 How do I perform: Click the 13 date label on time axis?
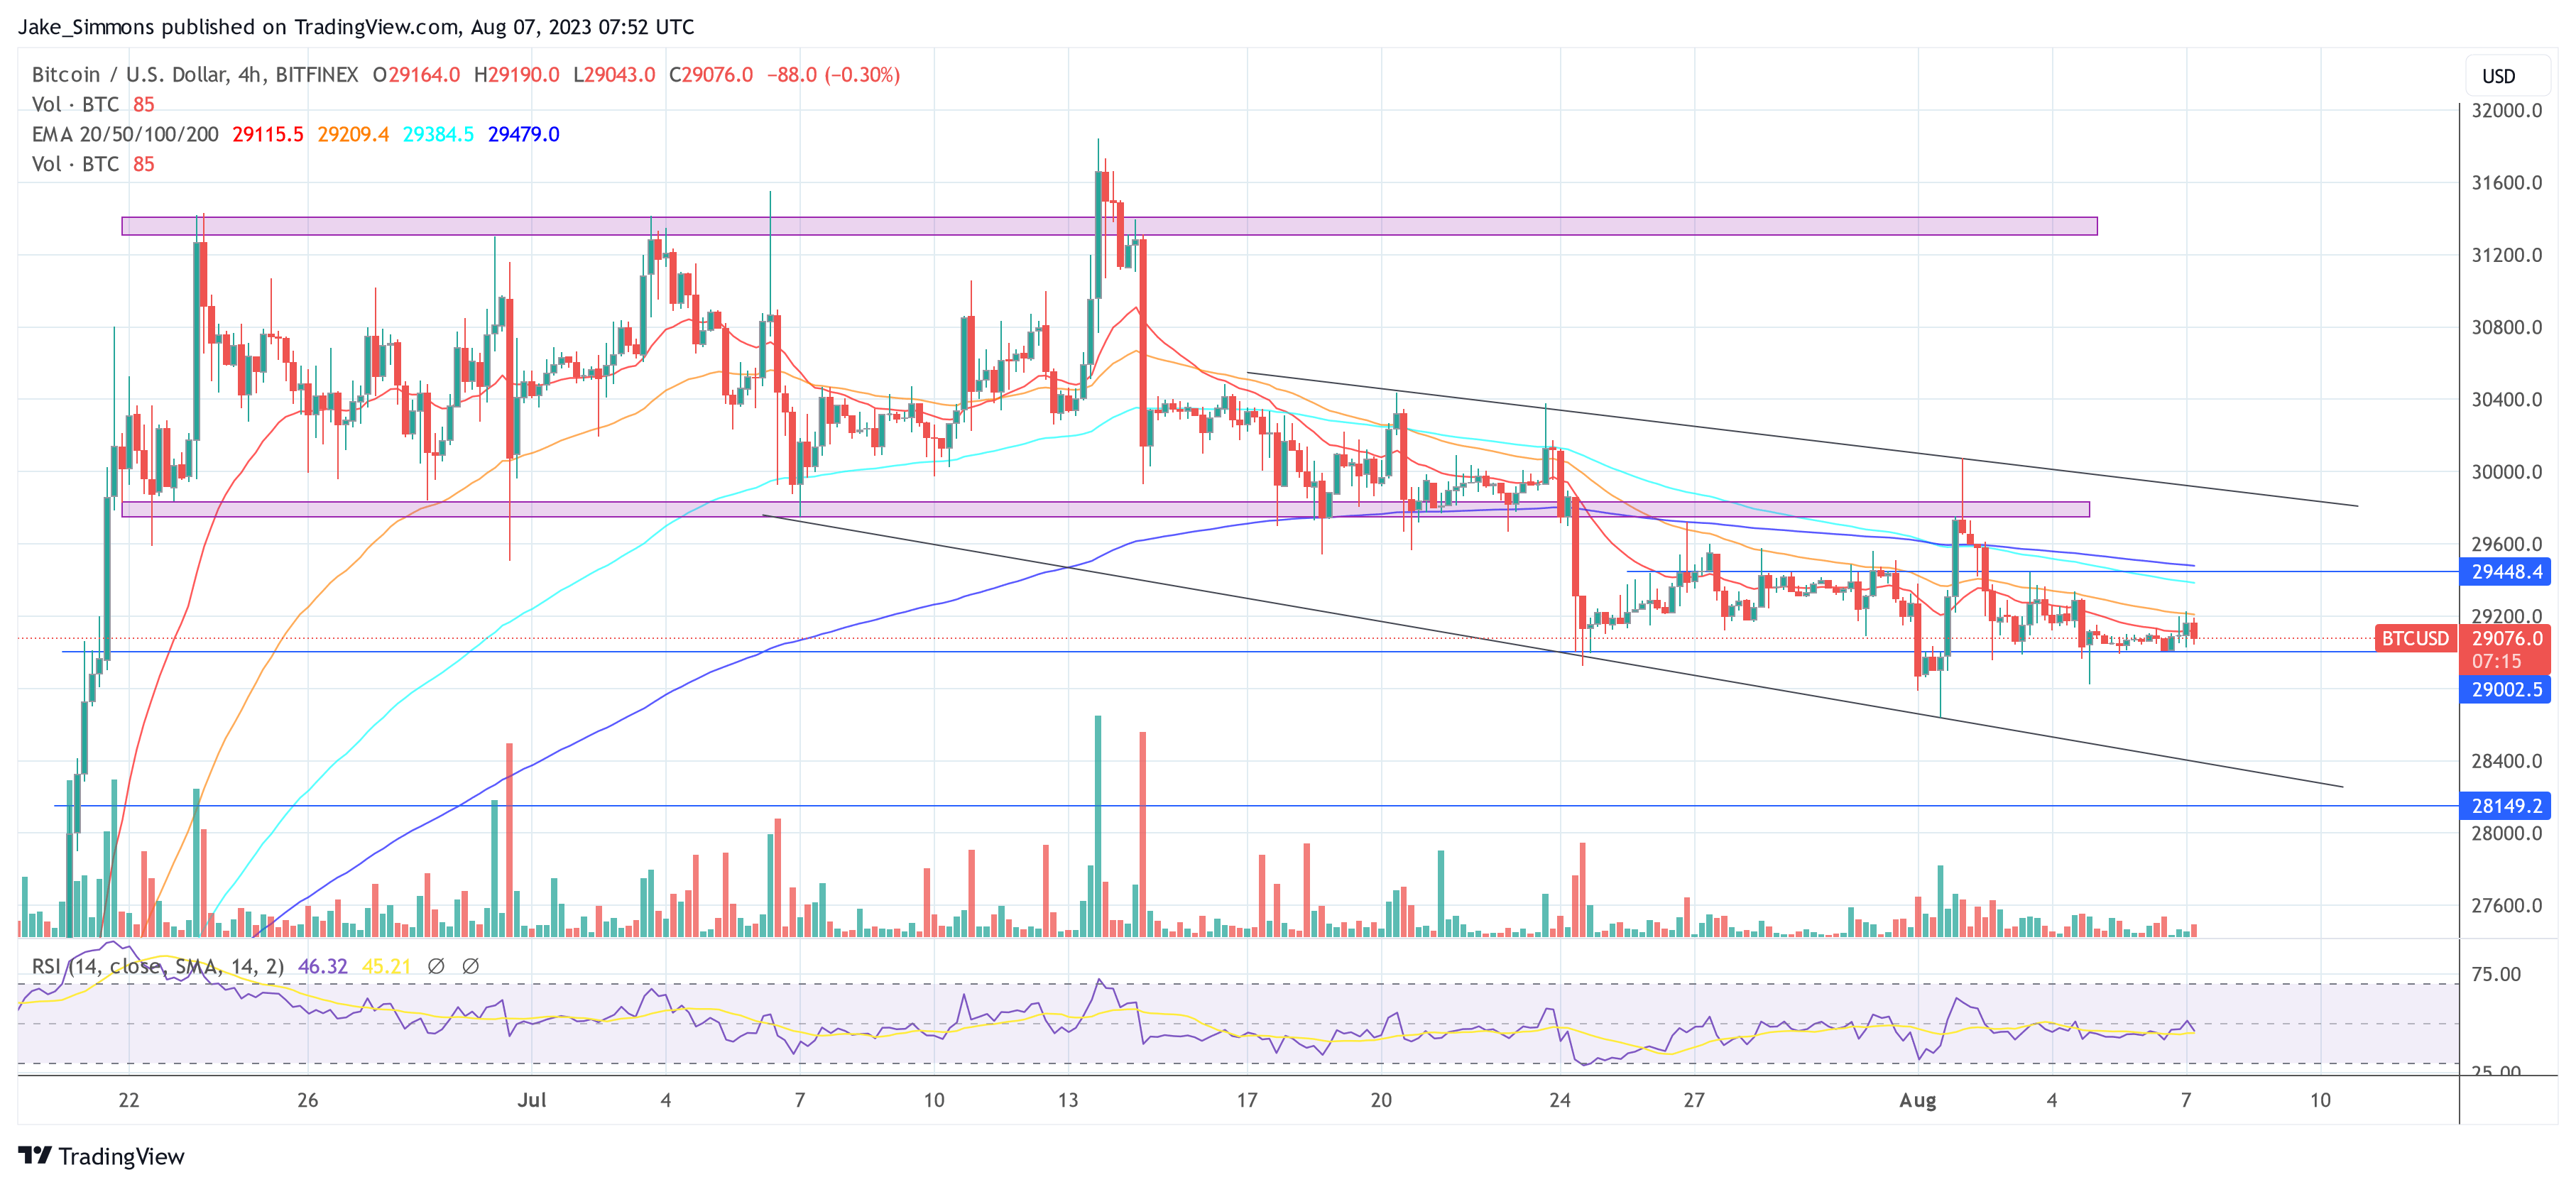pyautogui.click(x=1068, y=1100)
